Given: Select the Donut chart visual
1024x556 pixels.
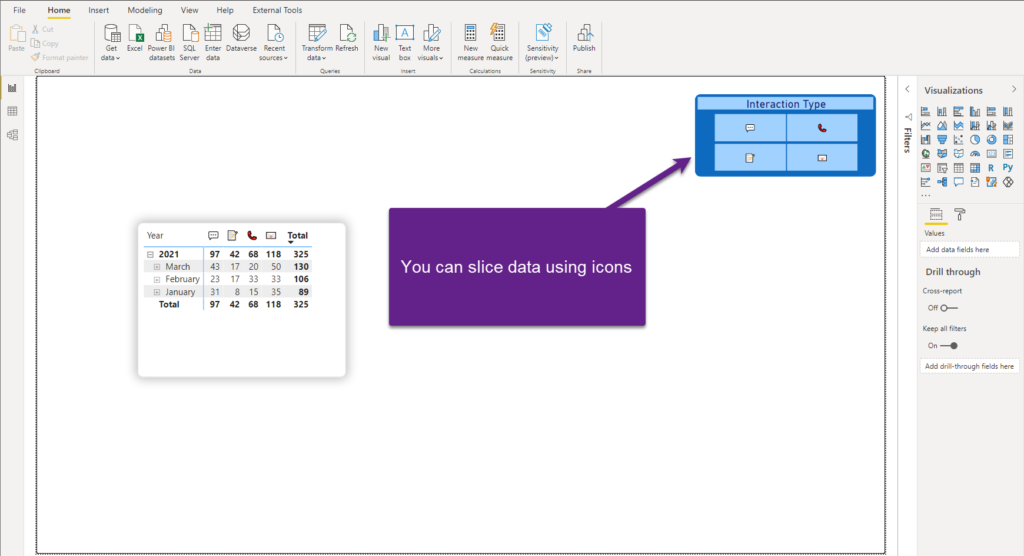Looking at the screenshot, I should tap(991, 140).
